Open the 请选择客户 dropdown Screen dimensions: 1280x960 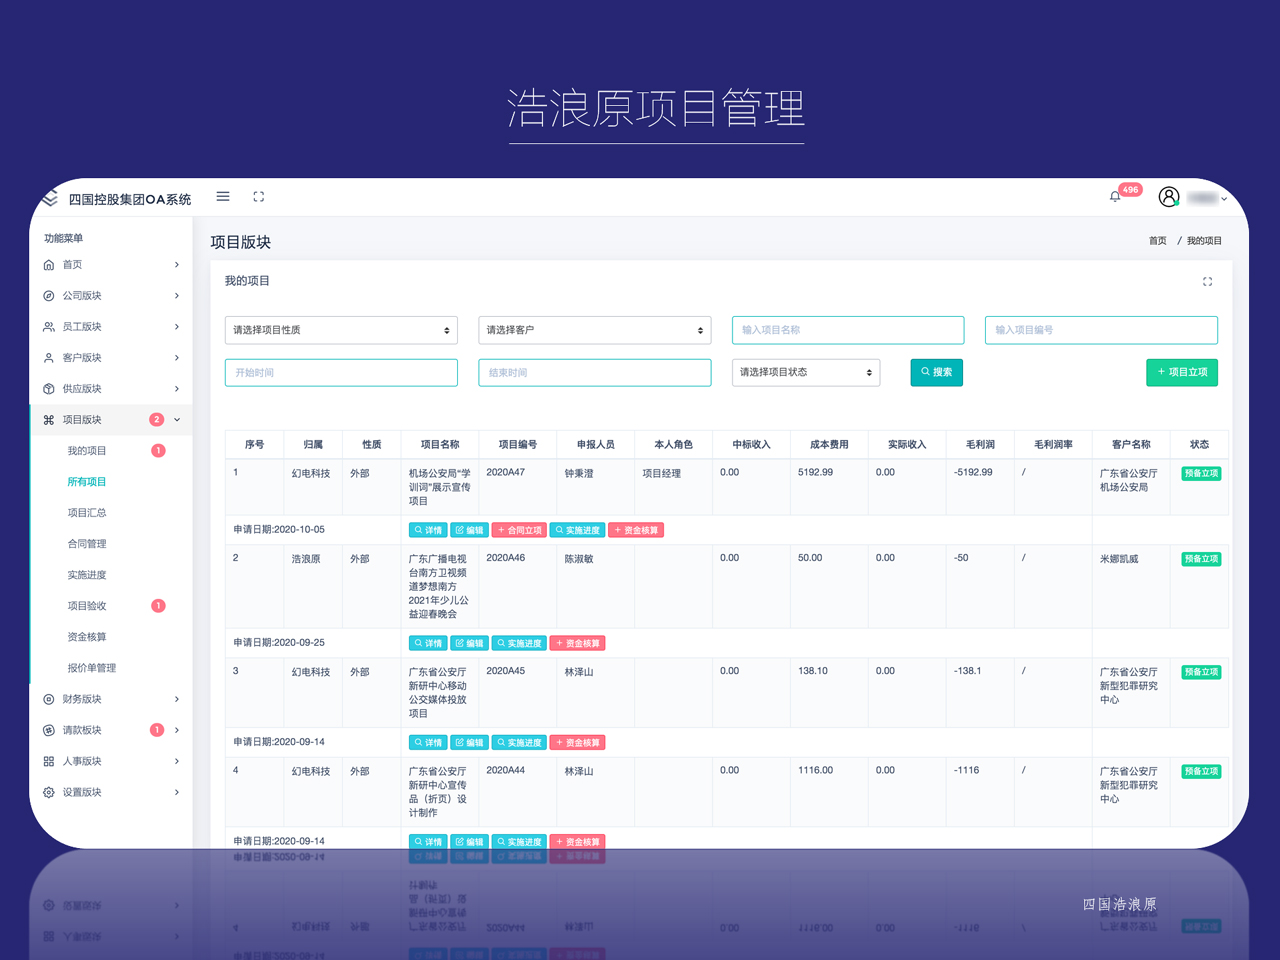594,330
